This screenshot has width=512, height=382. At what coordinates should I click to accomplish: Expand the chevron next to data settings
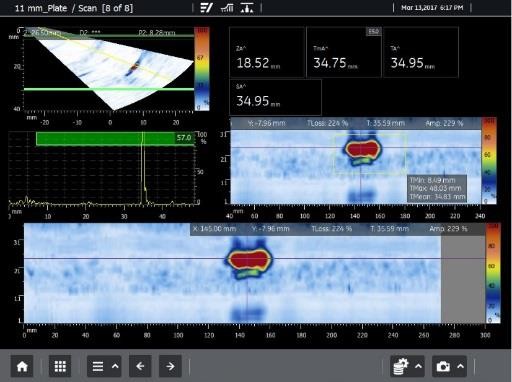coord(418,366)
